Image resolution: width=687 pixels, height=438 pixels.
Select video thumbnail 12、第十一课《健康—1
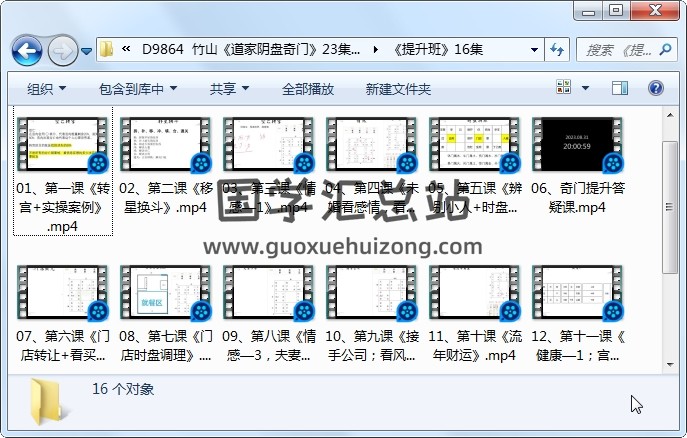click(577, 292)
